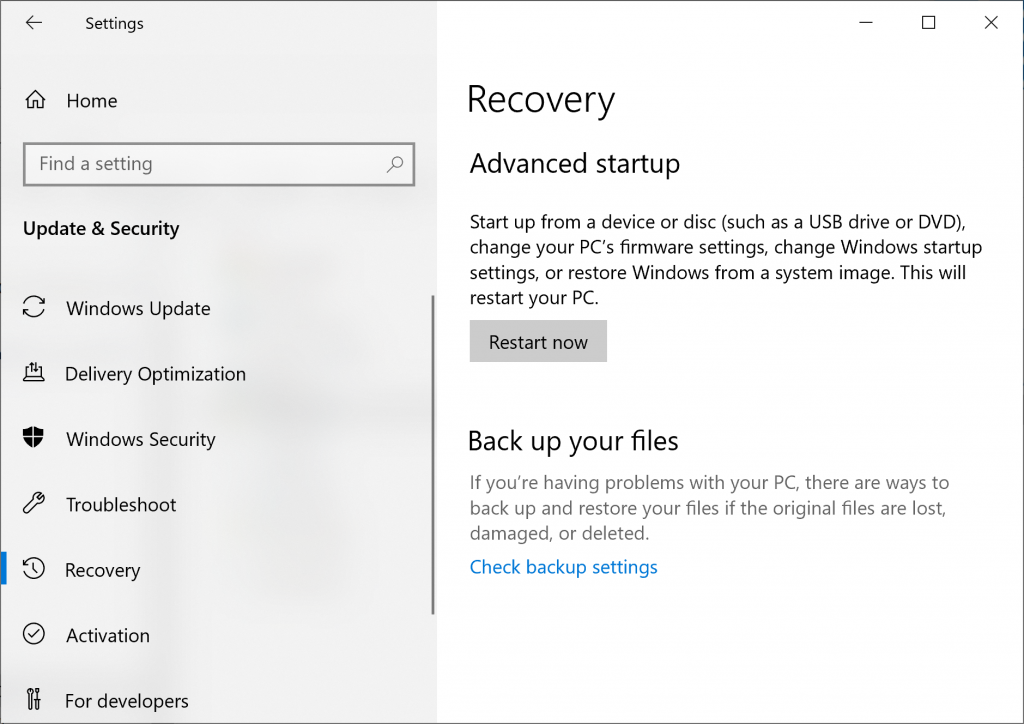Open Check backup settings link

click(x=563, y=567)
